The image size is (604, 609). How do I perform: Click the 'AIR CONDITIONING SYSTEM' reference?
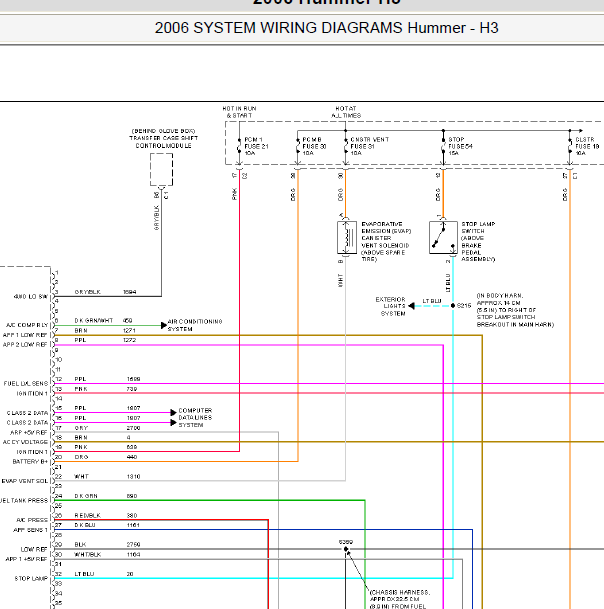(x=195, y=325)
